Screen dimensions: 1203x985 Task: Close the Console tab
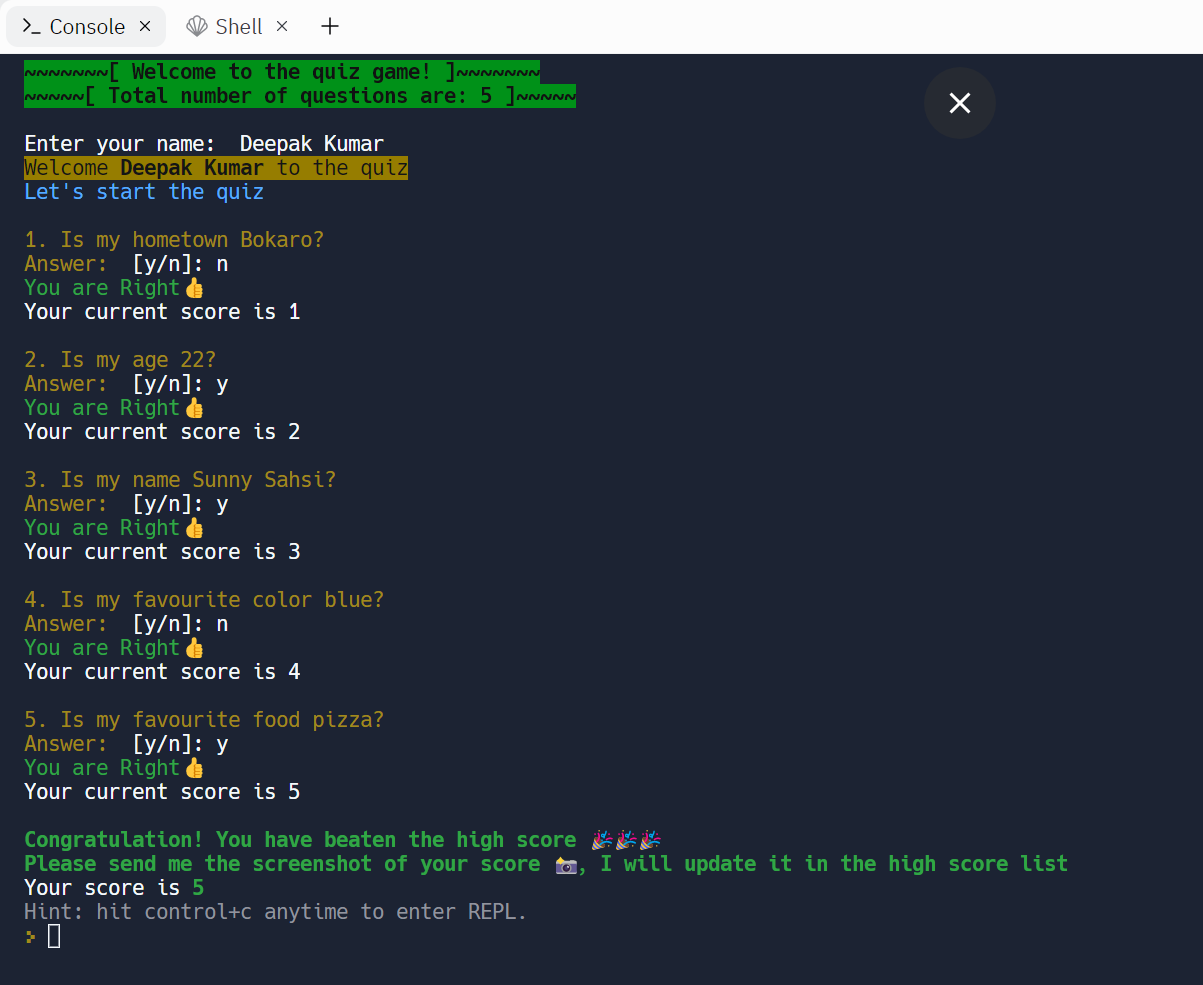[x=145, y=27]
